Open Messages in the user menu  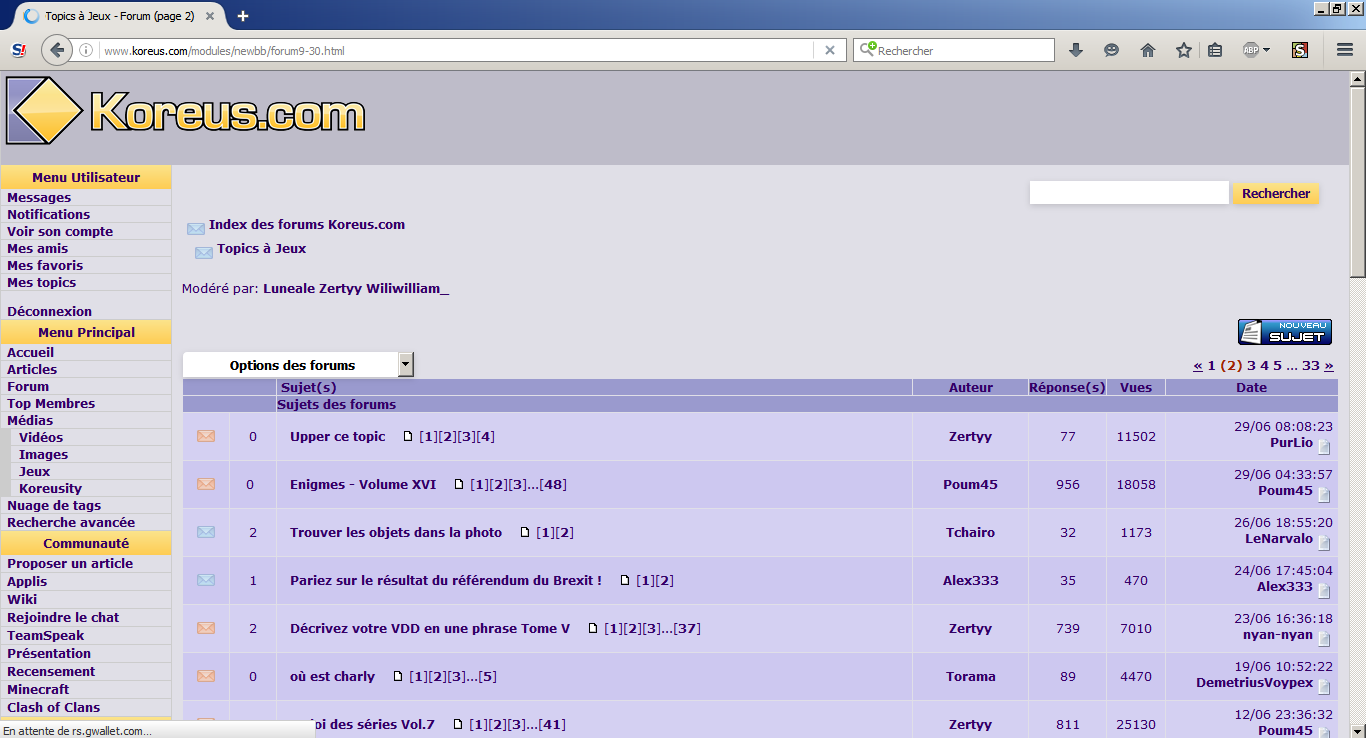coord(39,198)
